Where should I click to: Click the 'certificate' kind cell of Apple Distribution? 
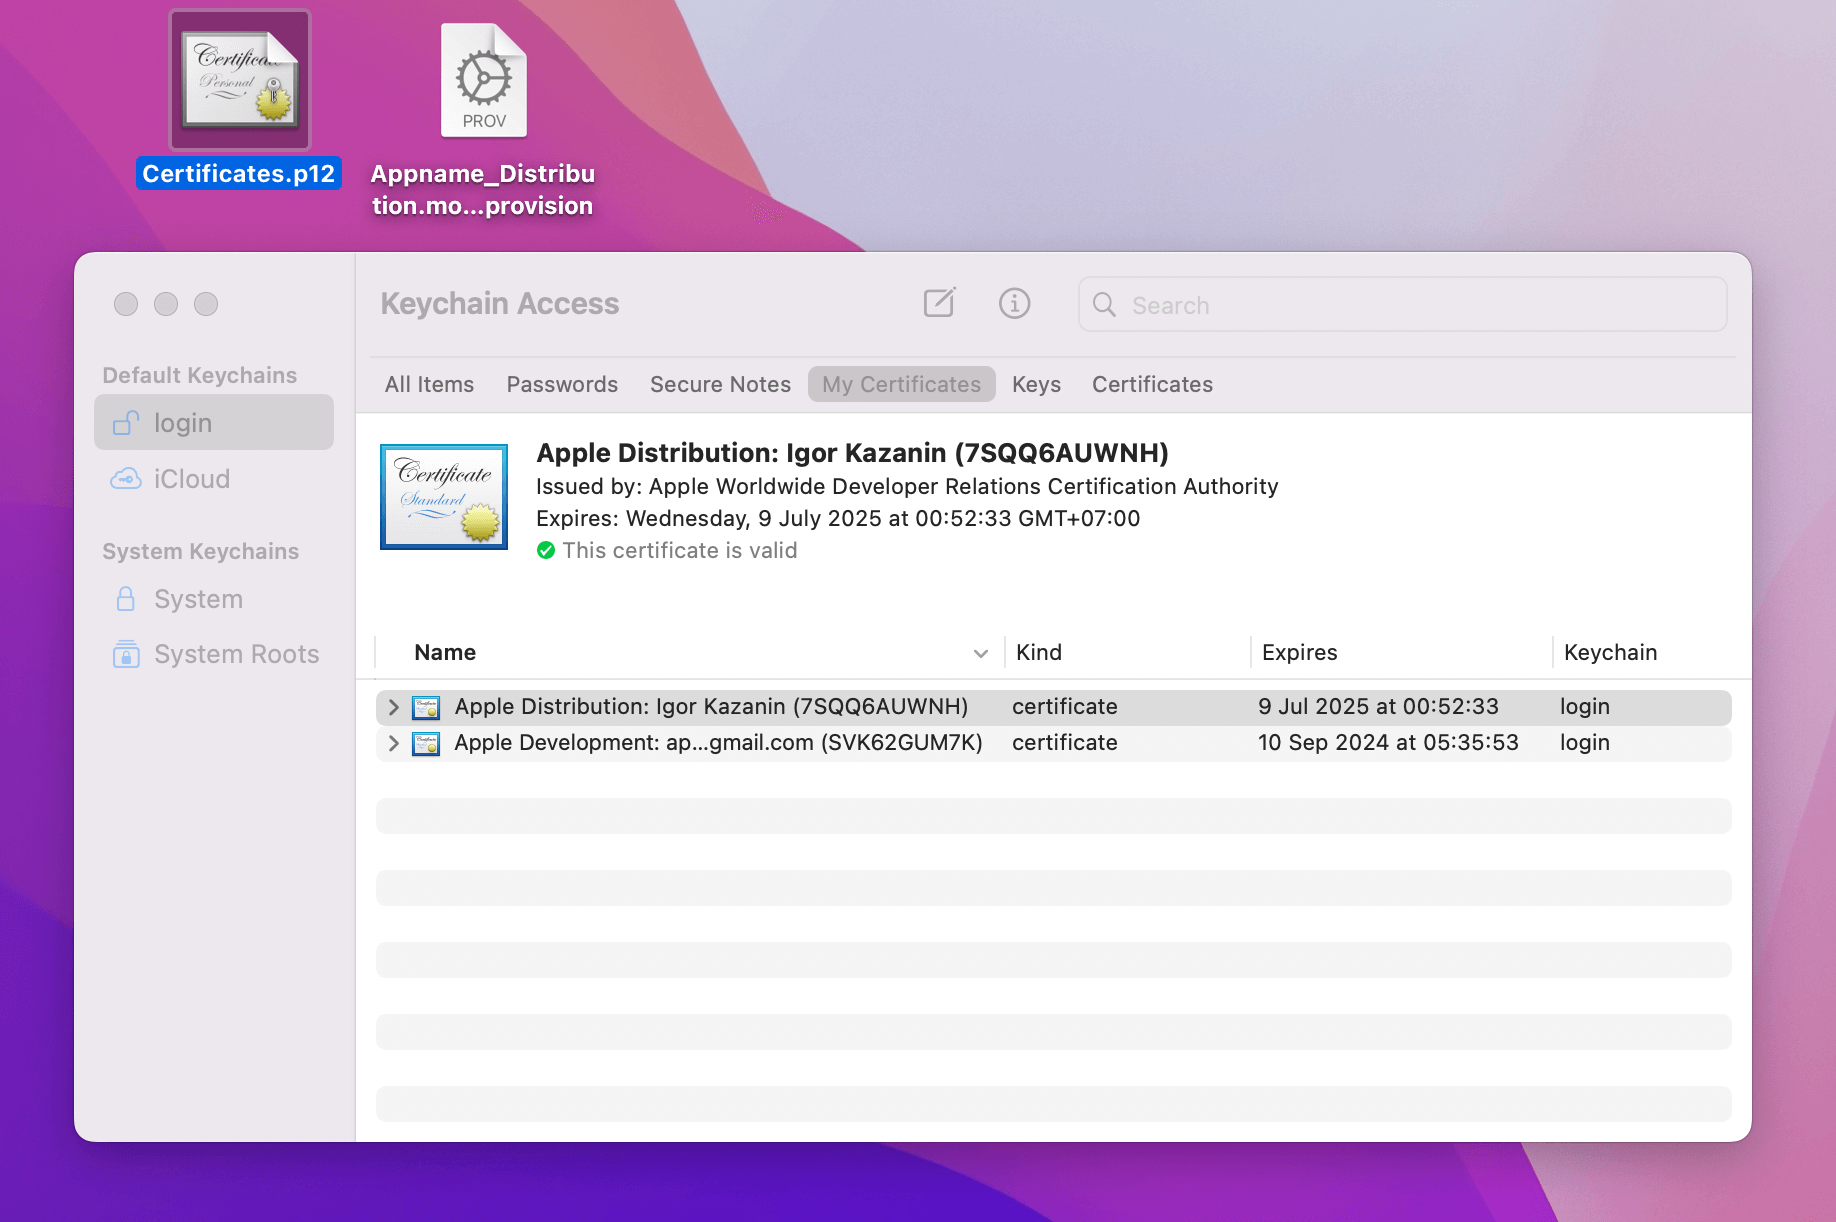[1064, 707]
